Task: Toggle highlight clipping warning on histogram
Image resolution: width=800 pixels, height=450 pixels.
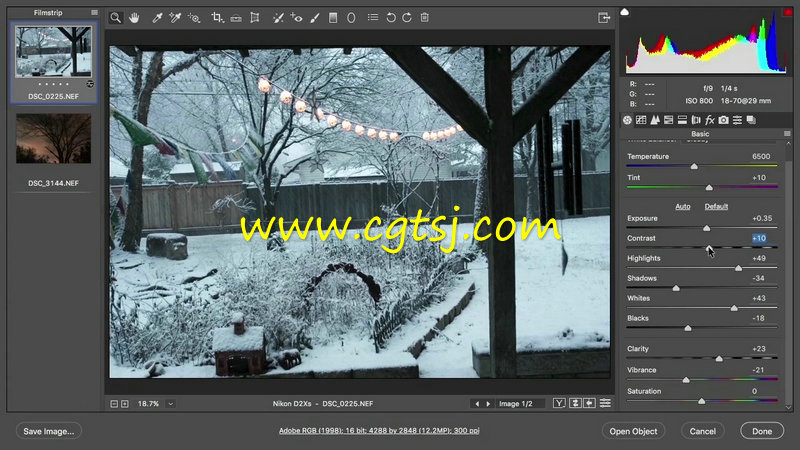Action: (x=788, y=11)
